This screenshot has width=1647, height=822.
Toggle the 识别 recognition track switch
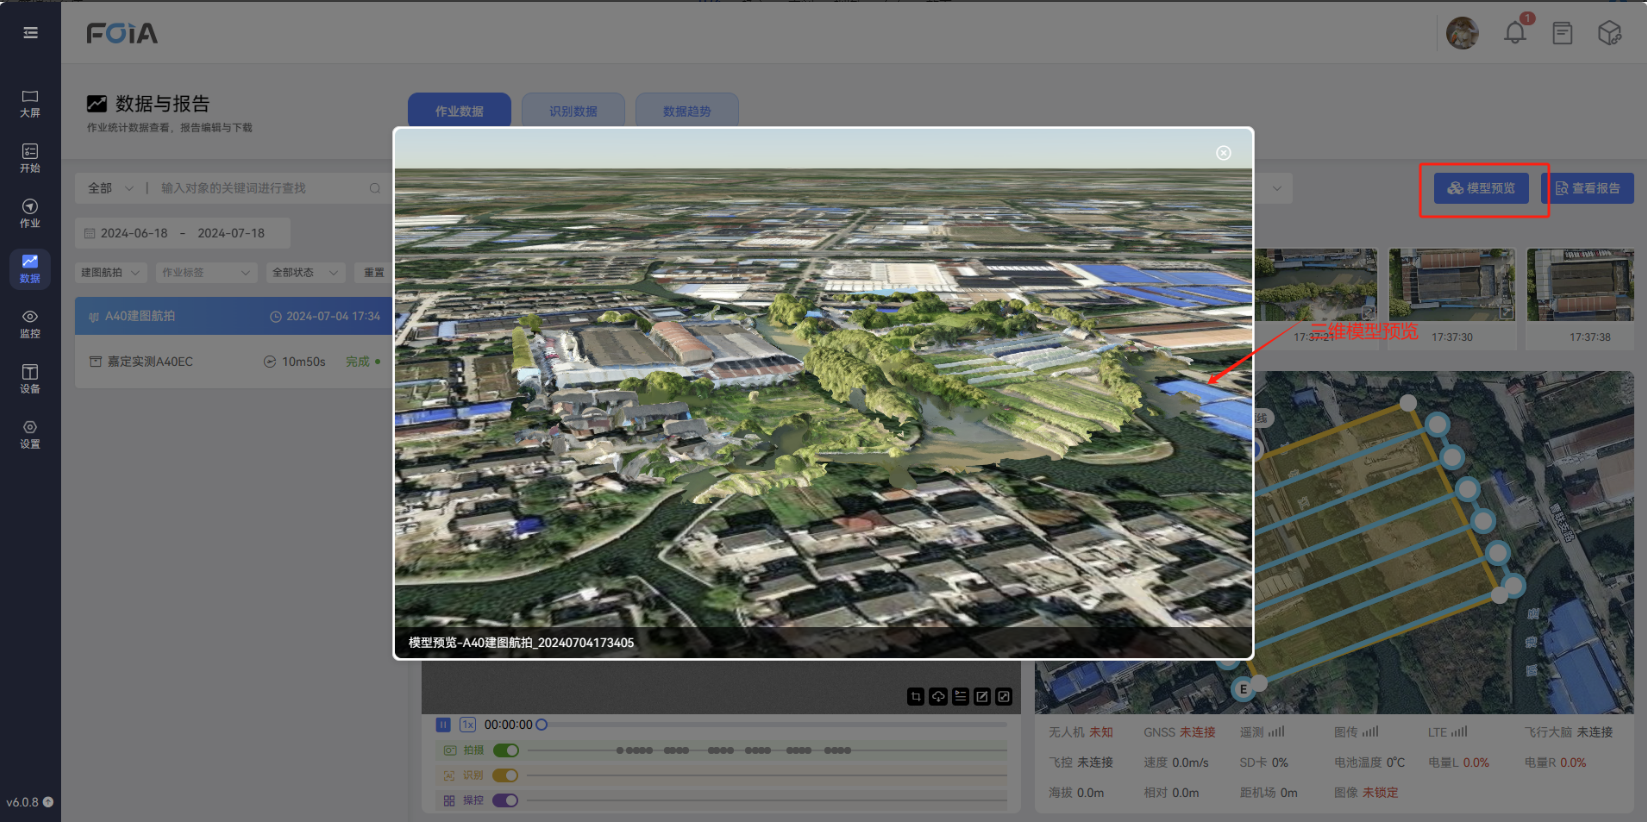point(505,775)
